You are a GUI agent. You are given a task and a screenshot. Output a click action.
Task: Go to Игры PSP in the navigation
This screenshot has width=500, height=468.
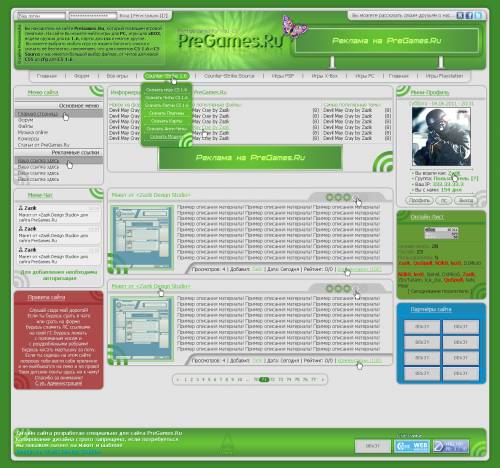(x=283, y=76)
